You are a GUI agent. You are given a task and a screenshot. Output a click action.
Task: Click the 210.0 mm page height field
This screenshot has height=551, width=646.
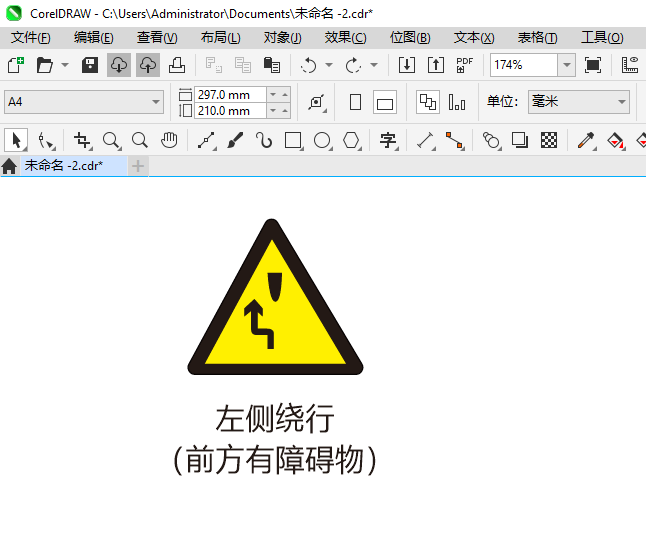point(230,111)
